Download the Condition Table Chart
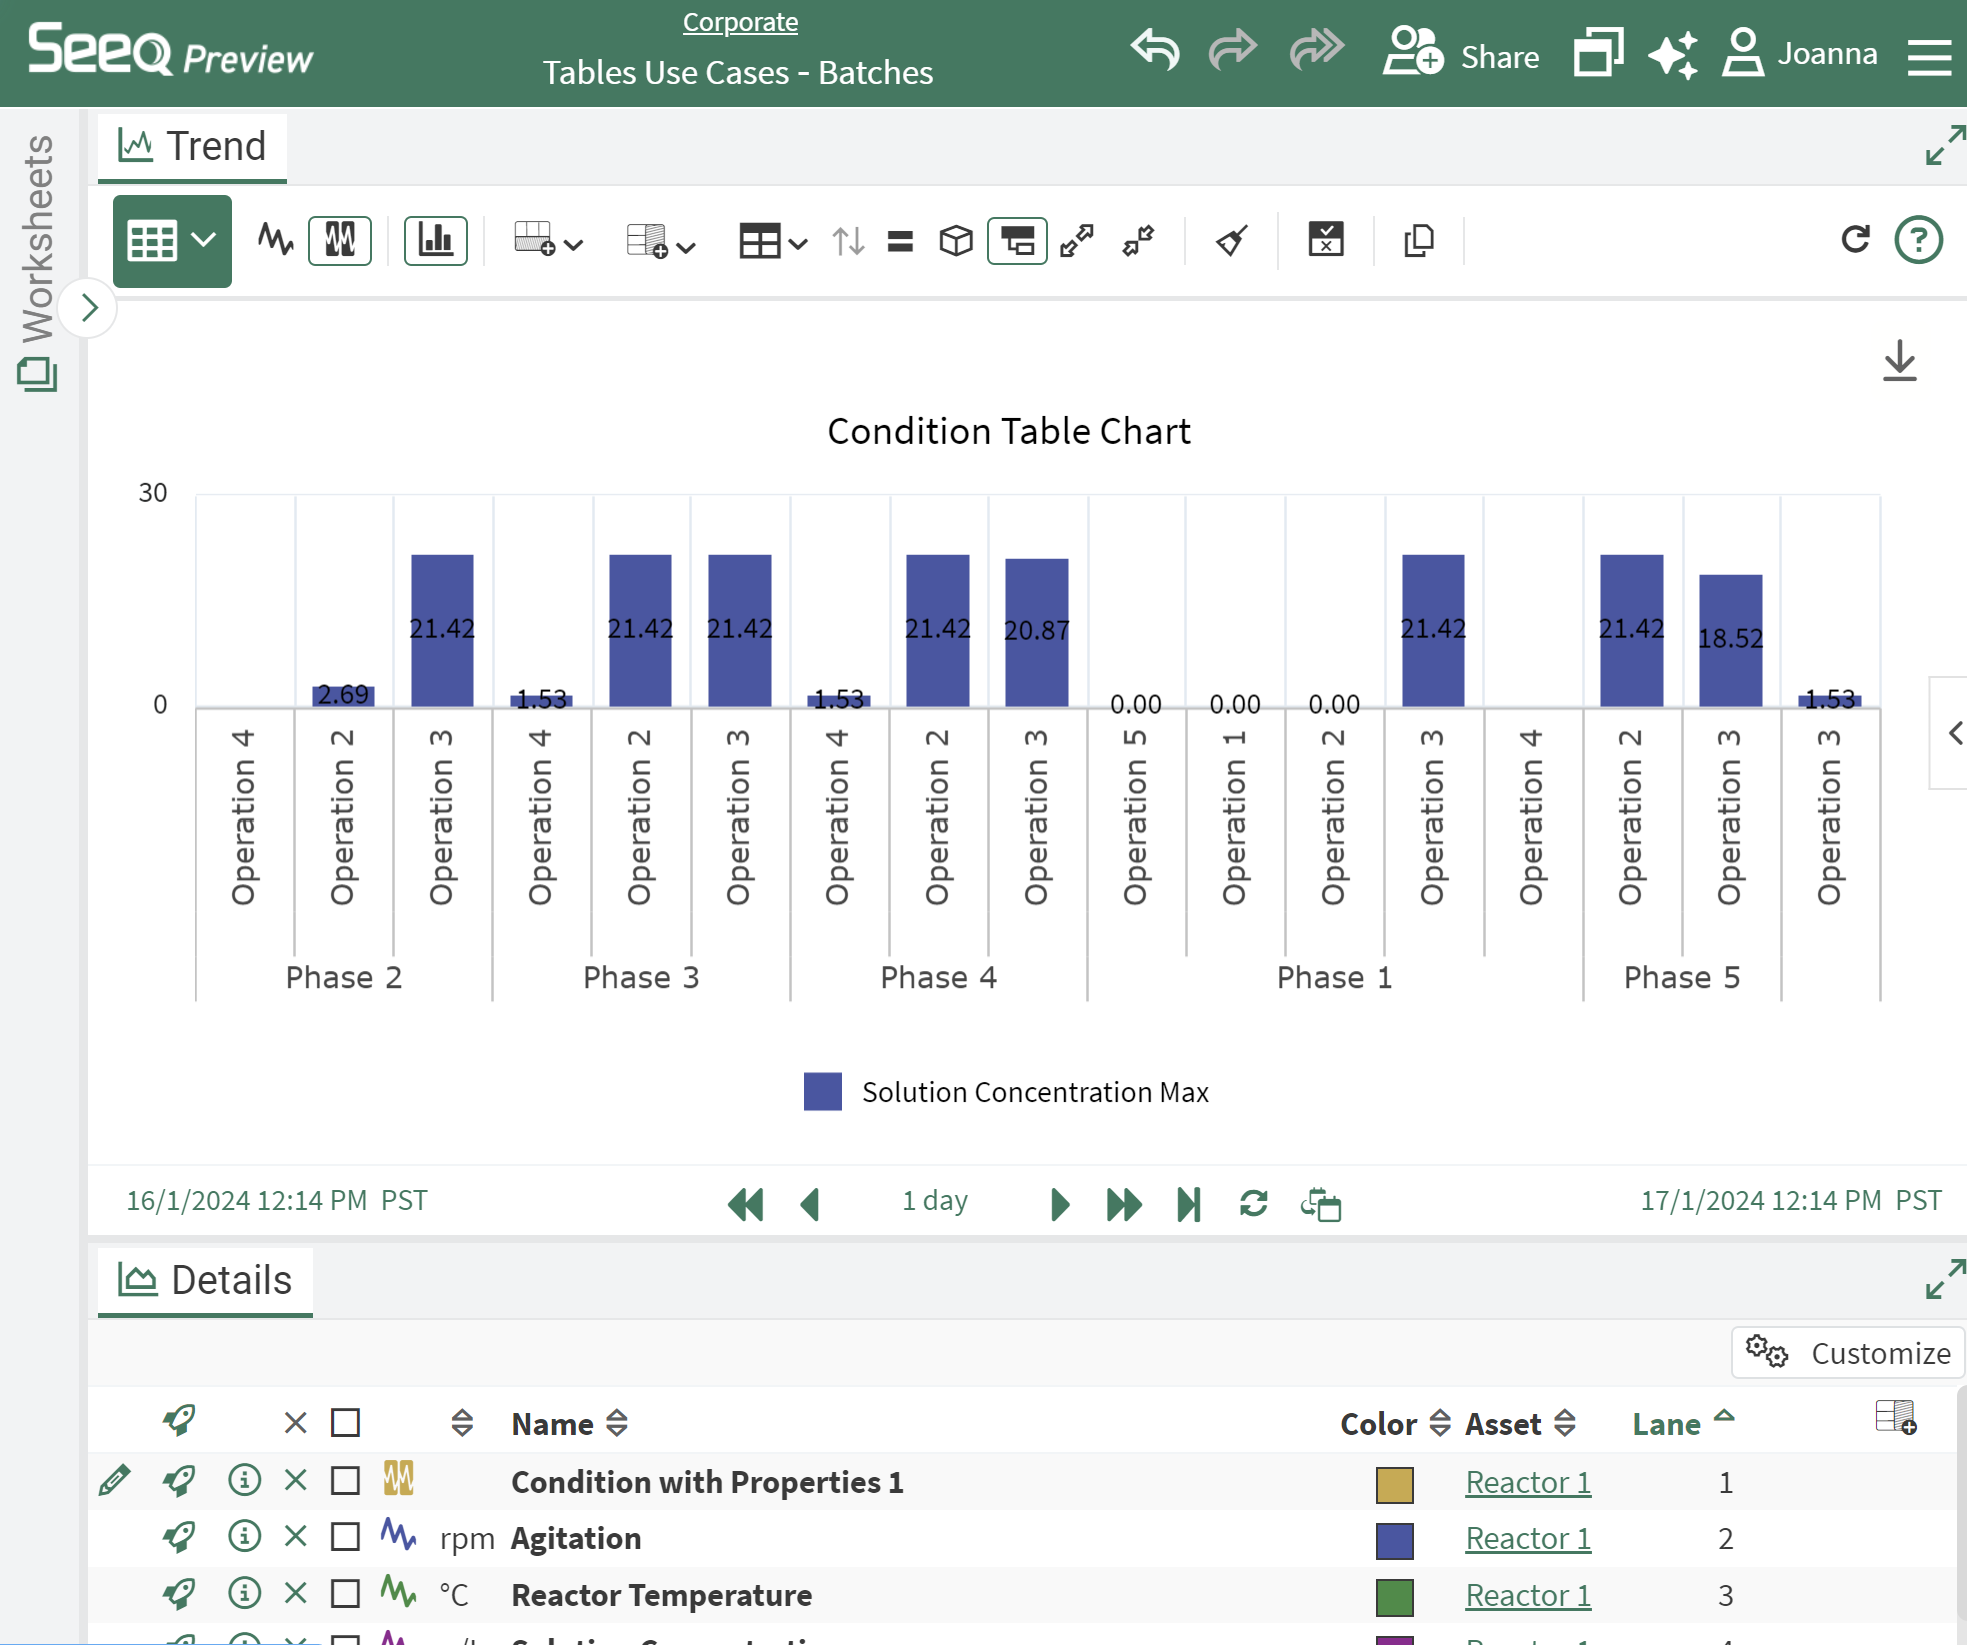 1899,361
